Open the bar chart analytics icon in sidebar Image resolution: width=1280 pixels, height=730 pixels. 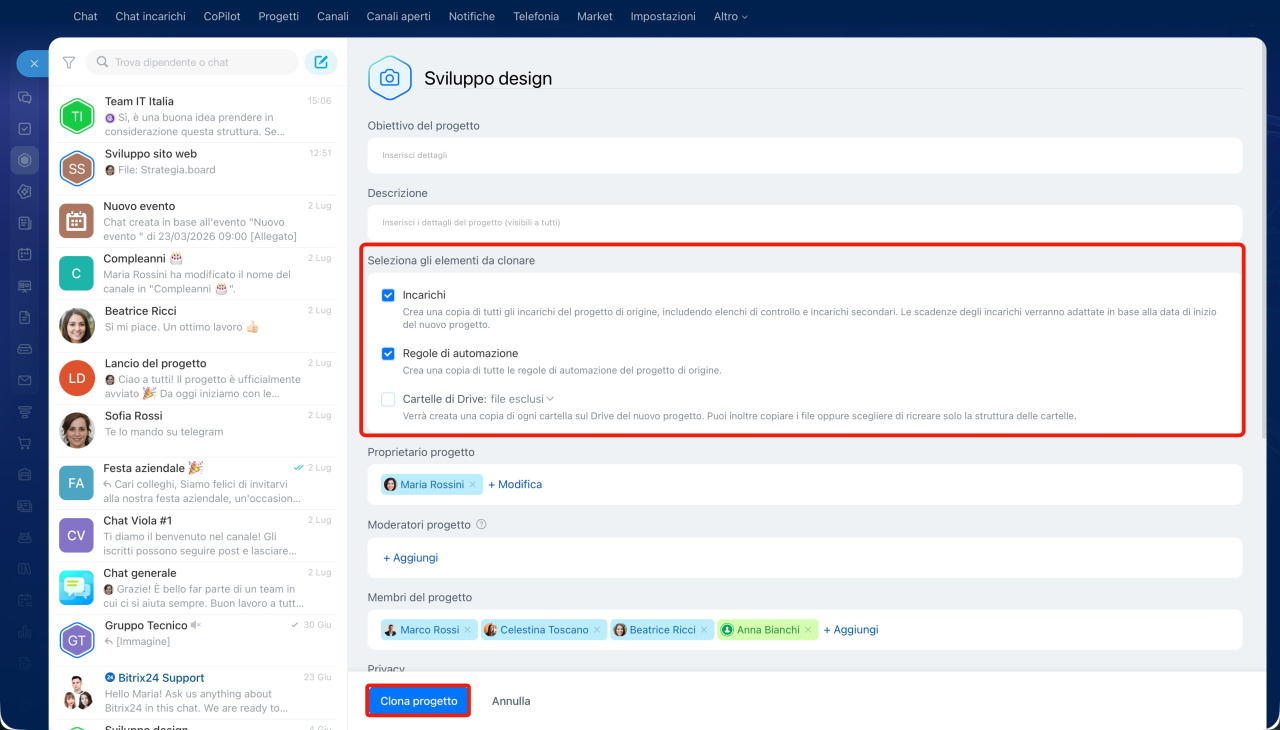click(x=25, y=631)
